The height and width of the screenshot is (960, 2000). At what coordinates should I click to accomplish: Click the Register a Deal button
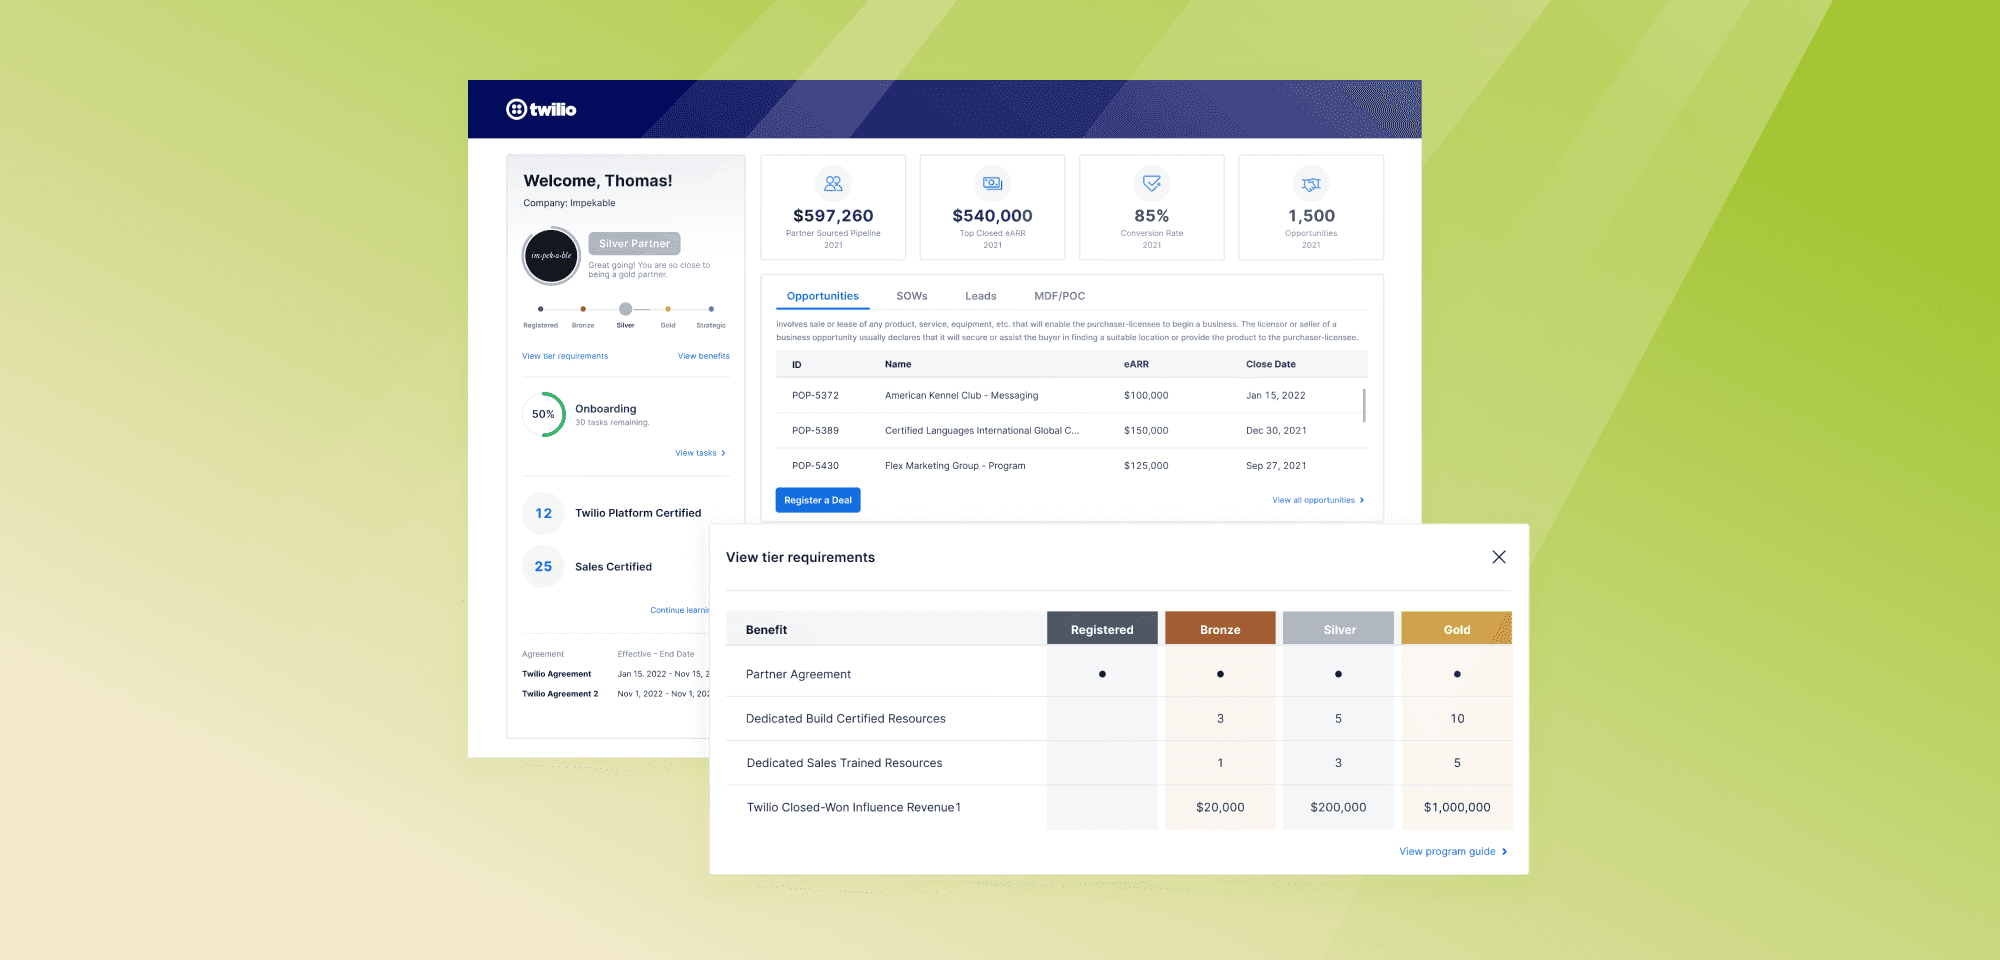[x=818, y=500]
